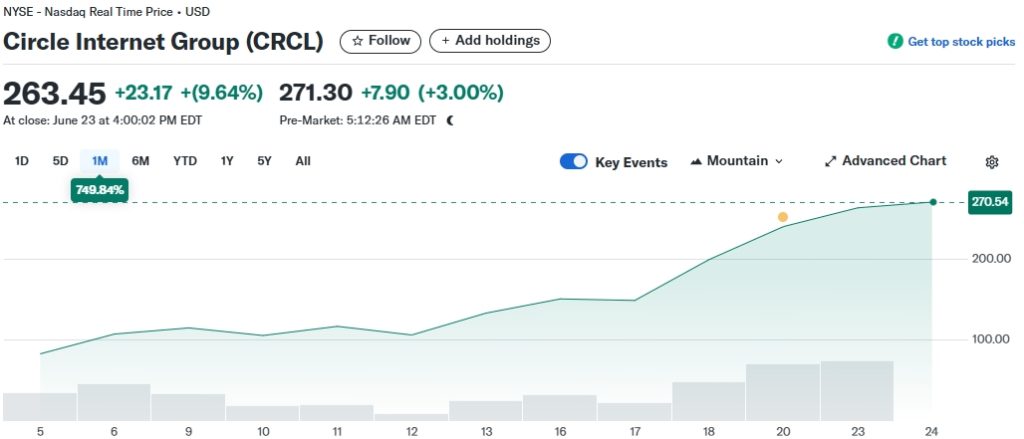This screenshot has width=1024, height=439.
Task: Open the Mountain chart type dropdown
Action: pyautogui.click(x=737, y=162)
